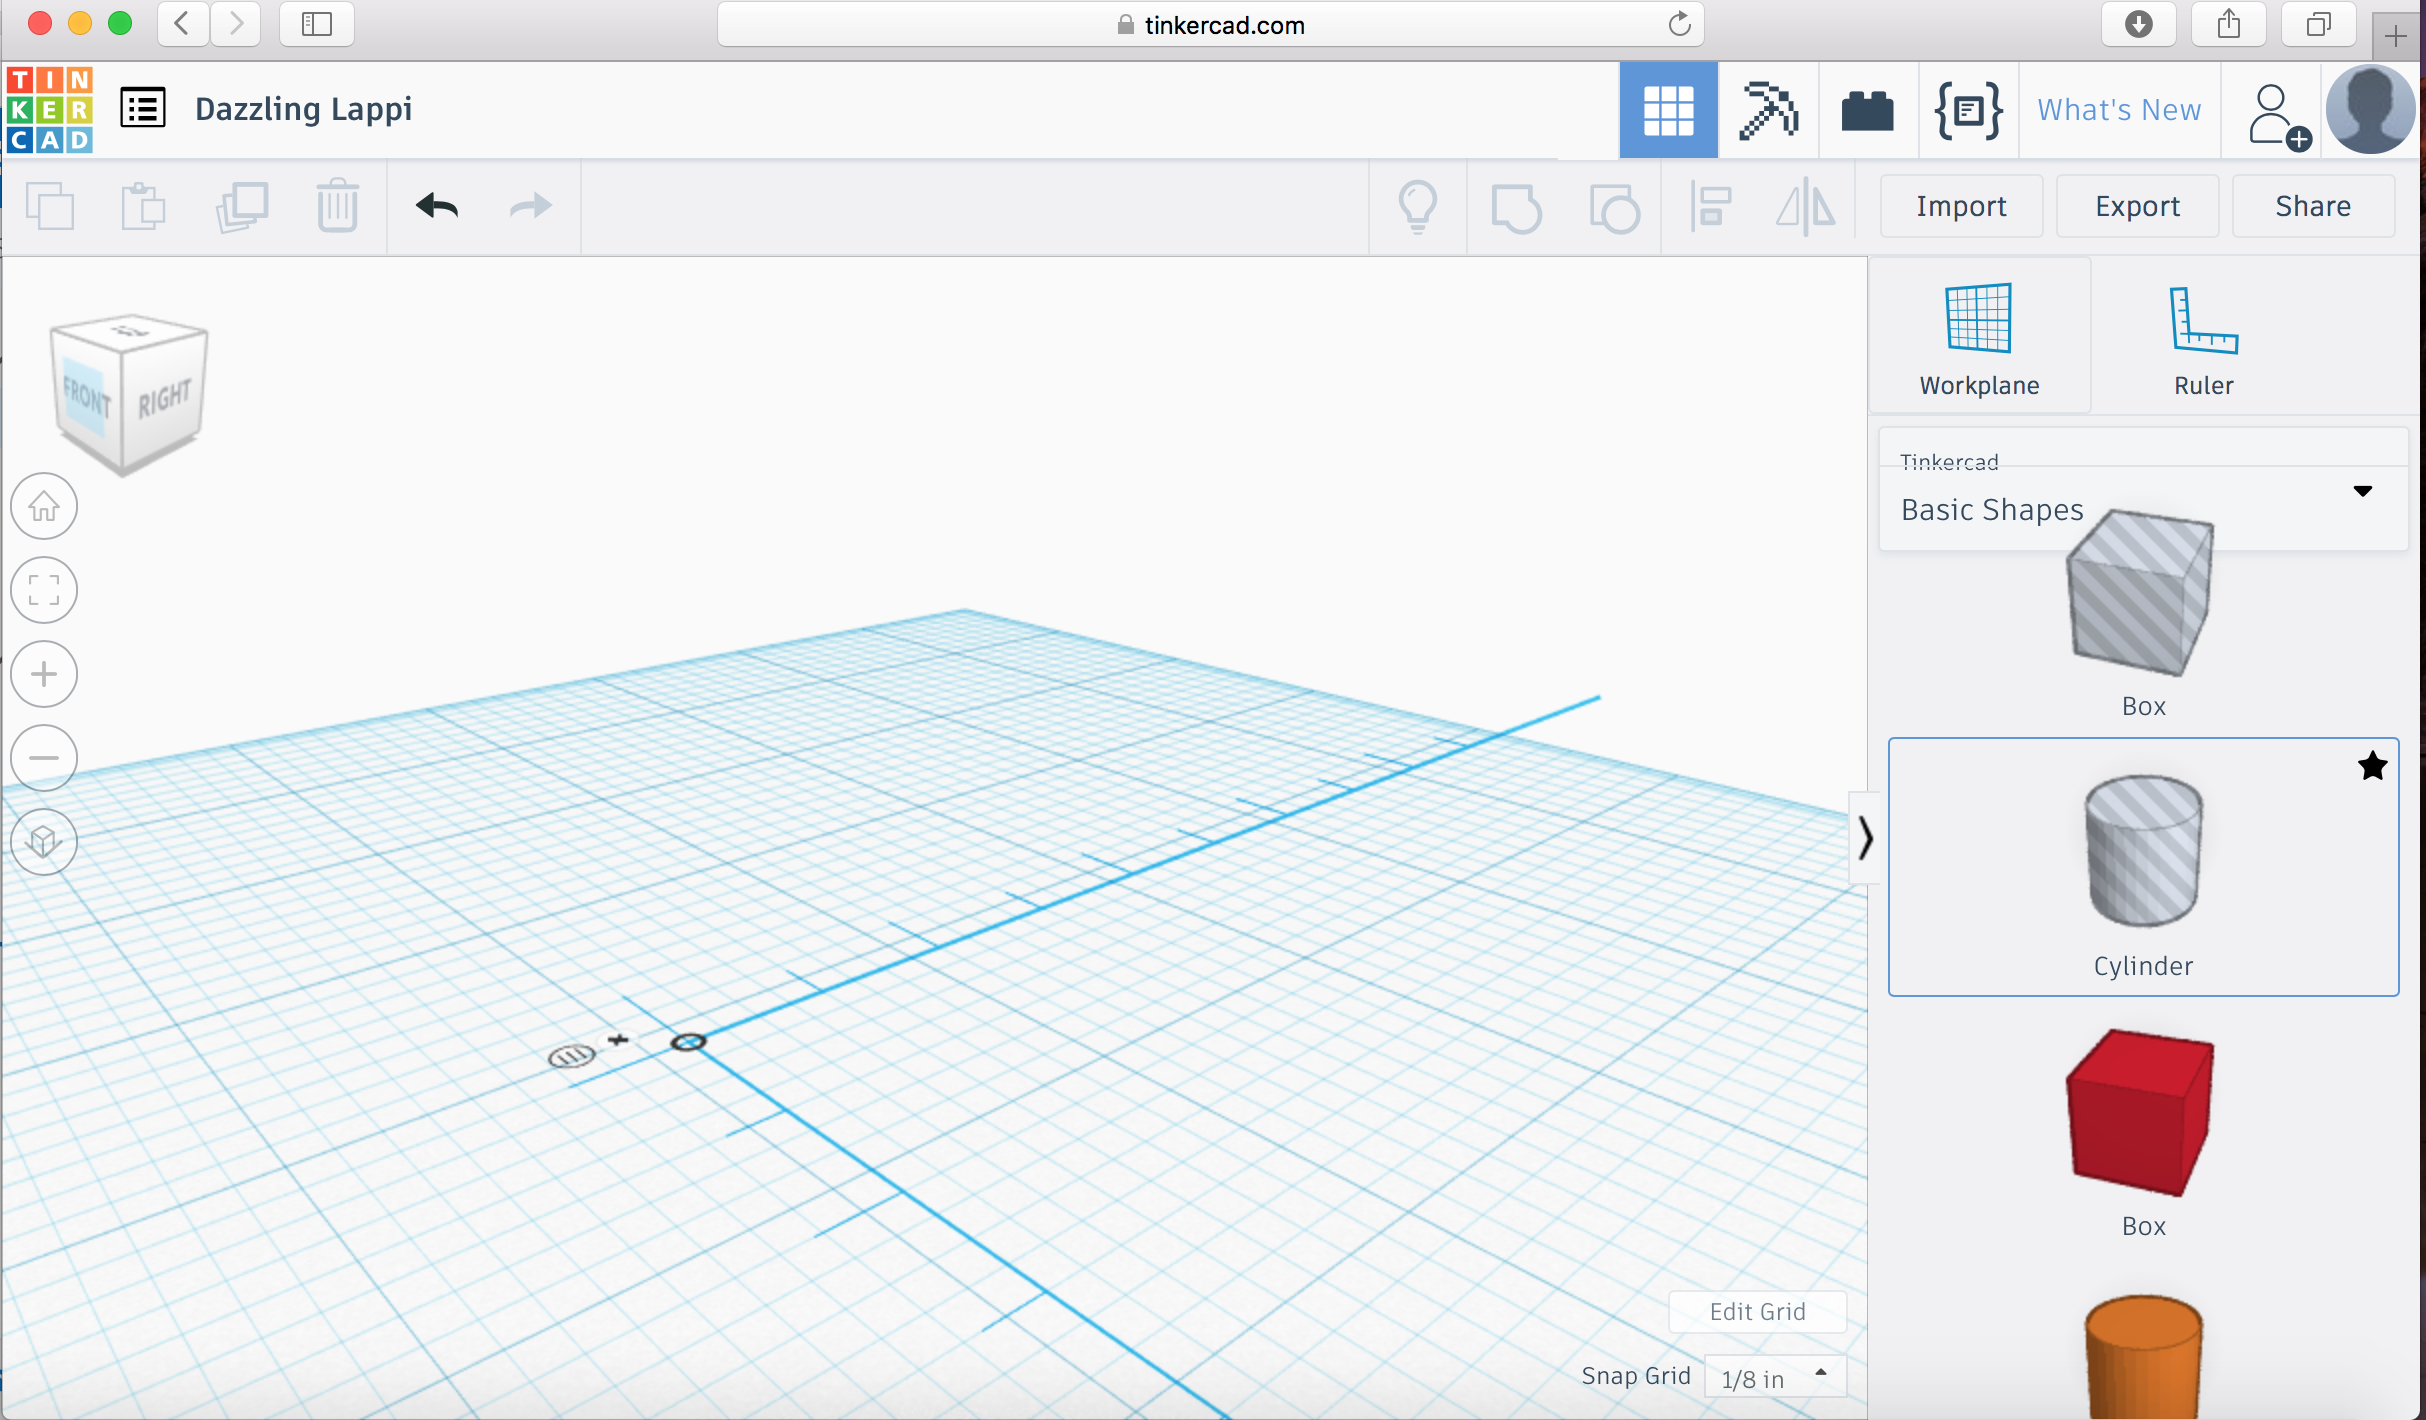
Task: Click the Ungroup shapes icon
Action: 1614,207
